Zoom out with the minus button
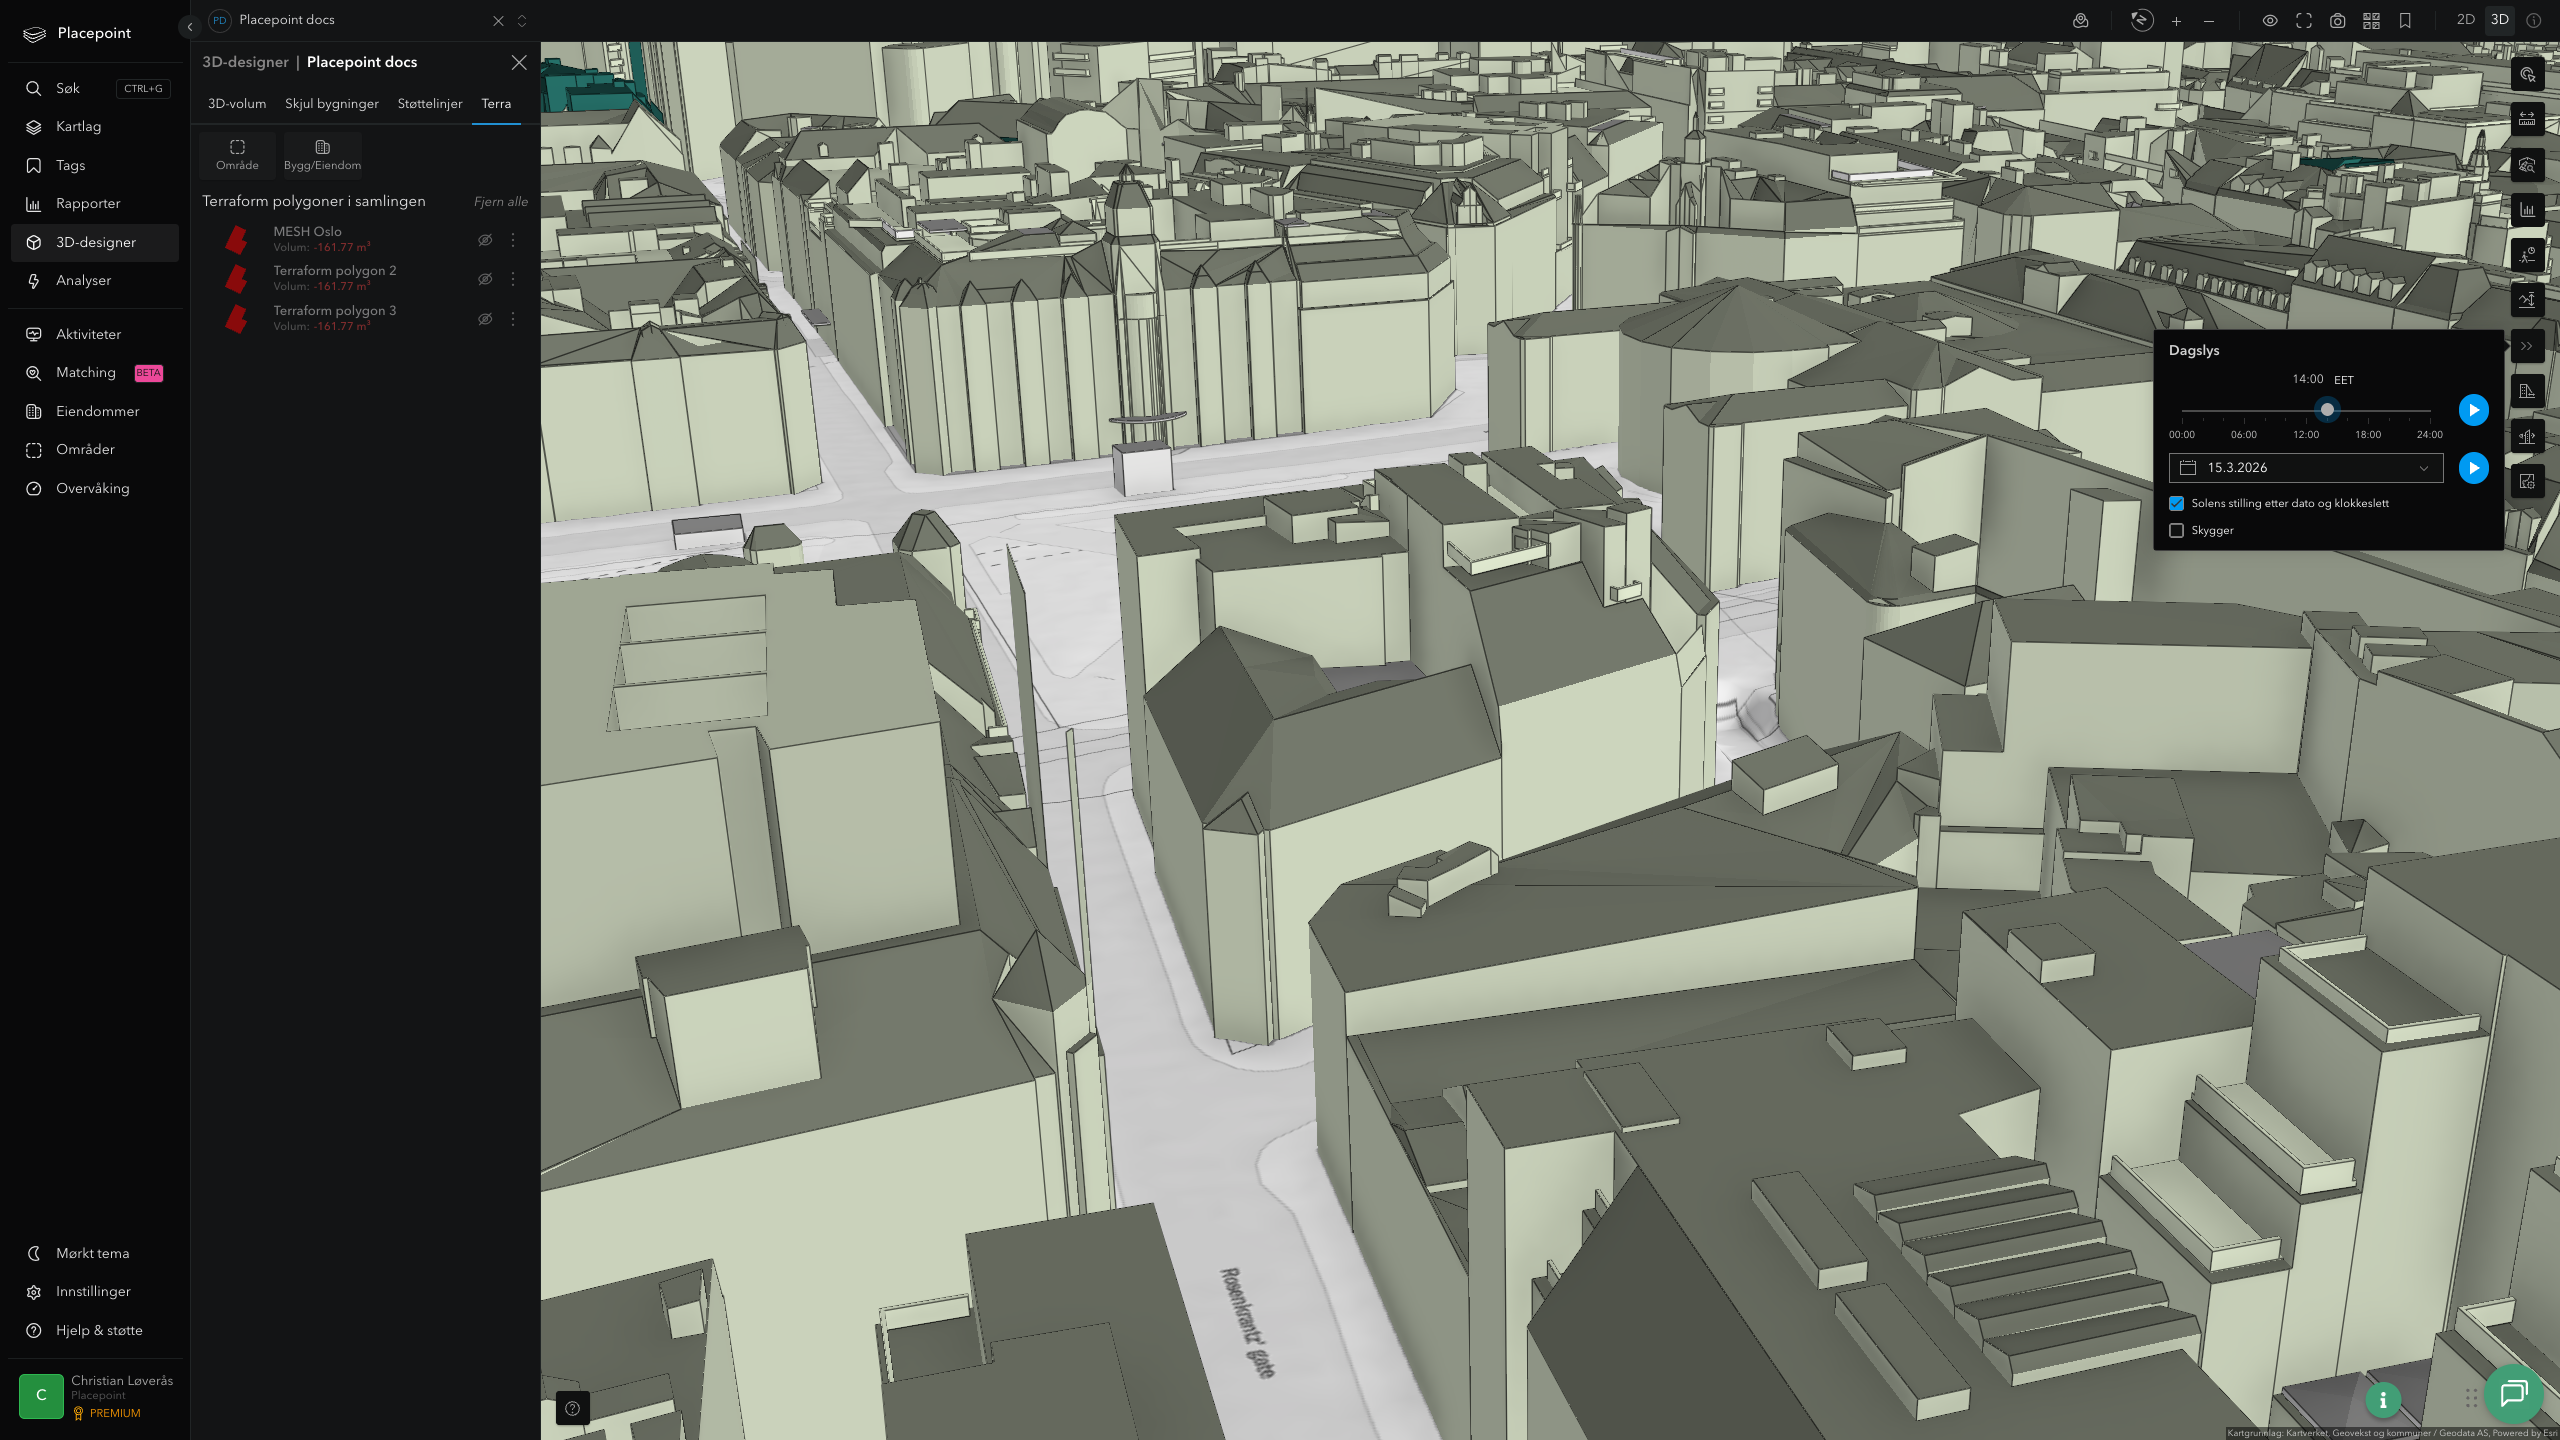 [x=2209, y=21]
